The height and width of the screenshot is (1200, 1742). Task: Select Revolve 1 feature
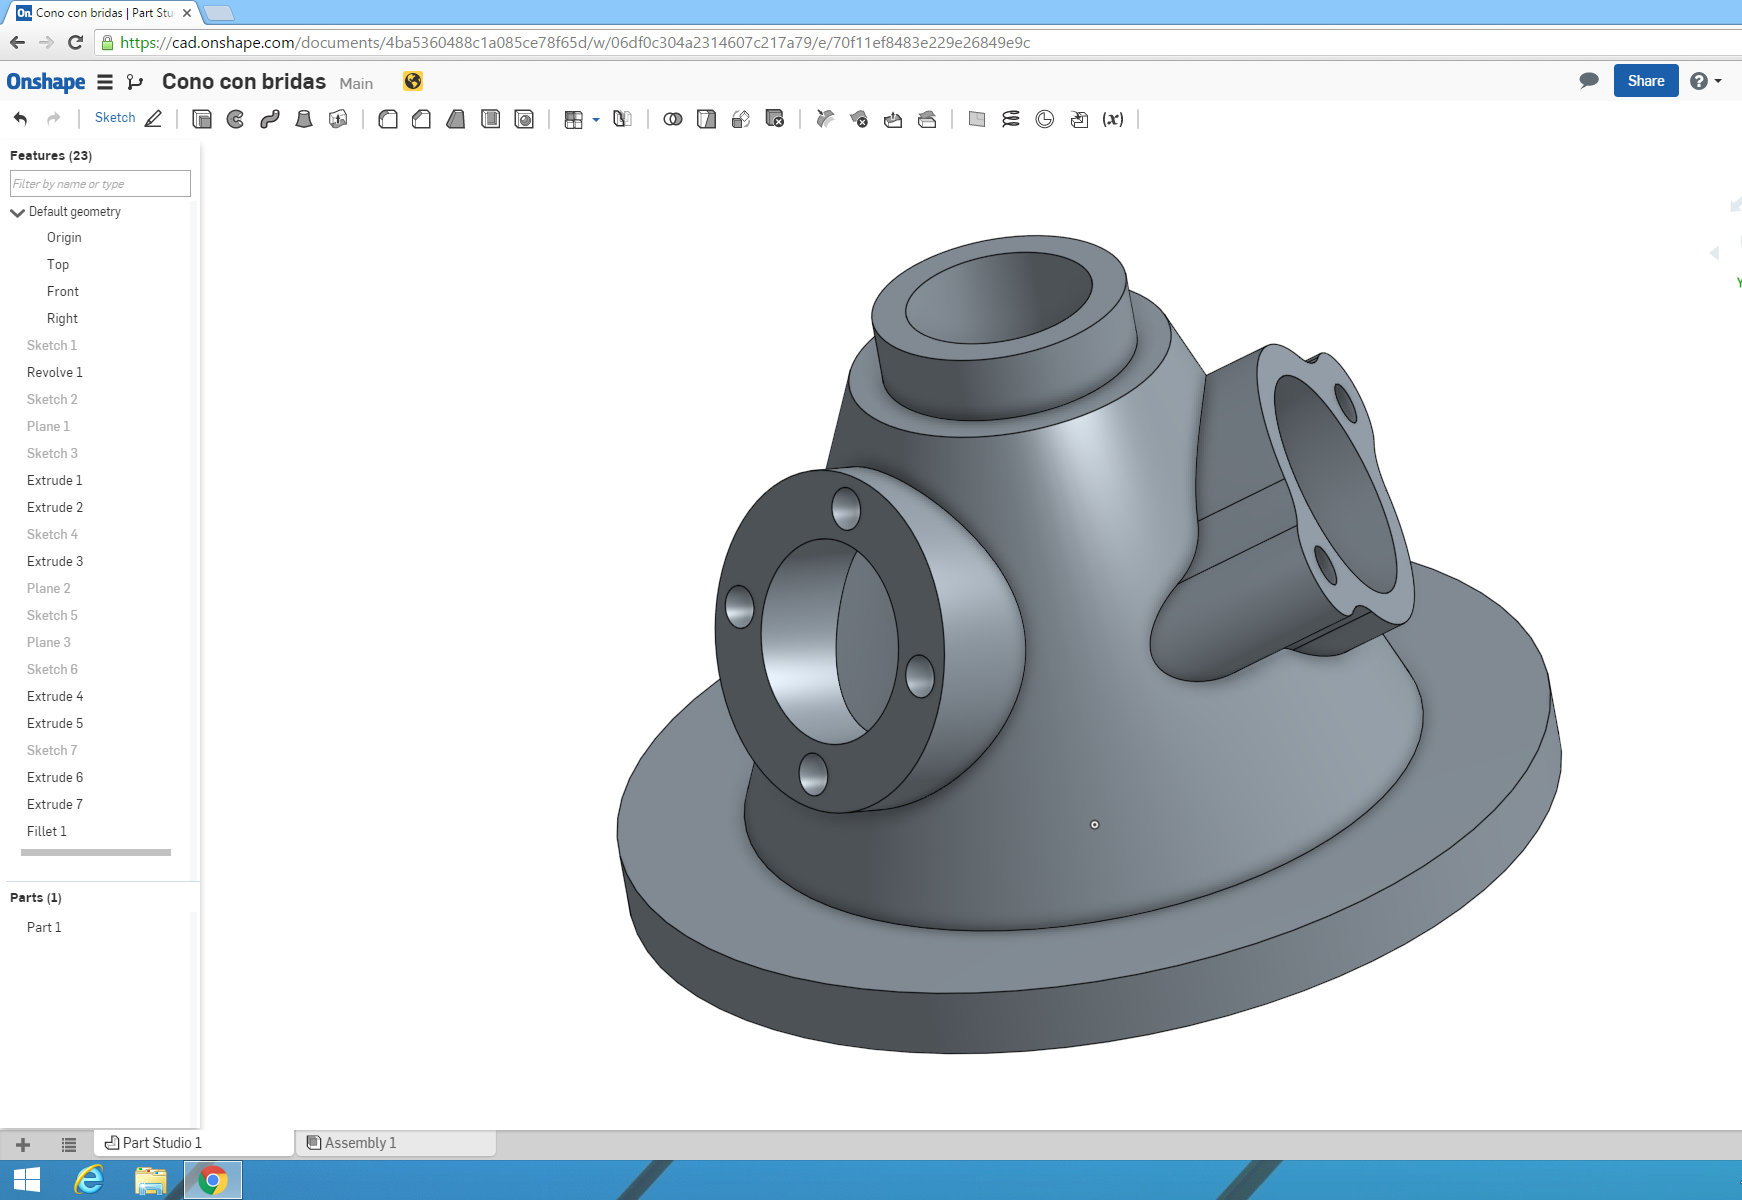[x=55, y=373]
